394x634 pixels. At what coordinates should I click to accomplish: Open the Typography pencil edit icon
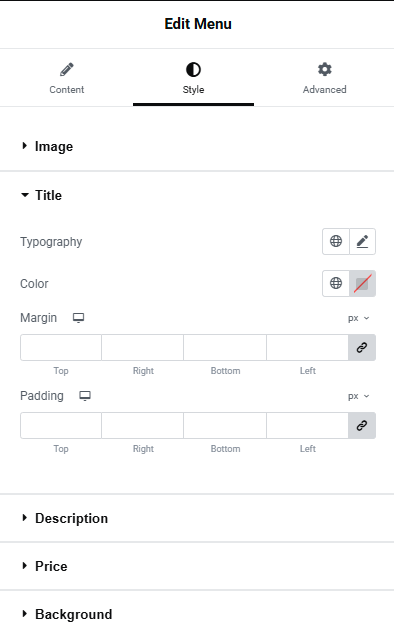coord(362,241)
